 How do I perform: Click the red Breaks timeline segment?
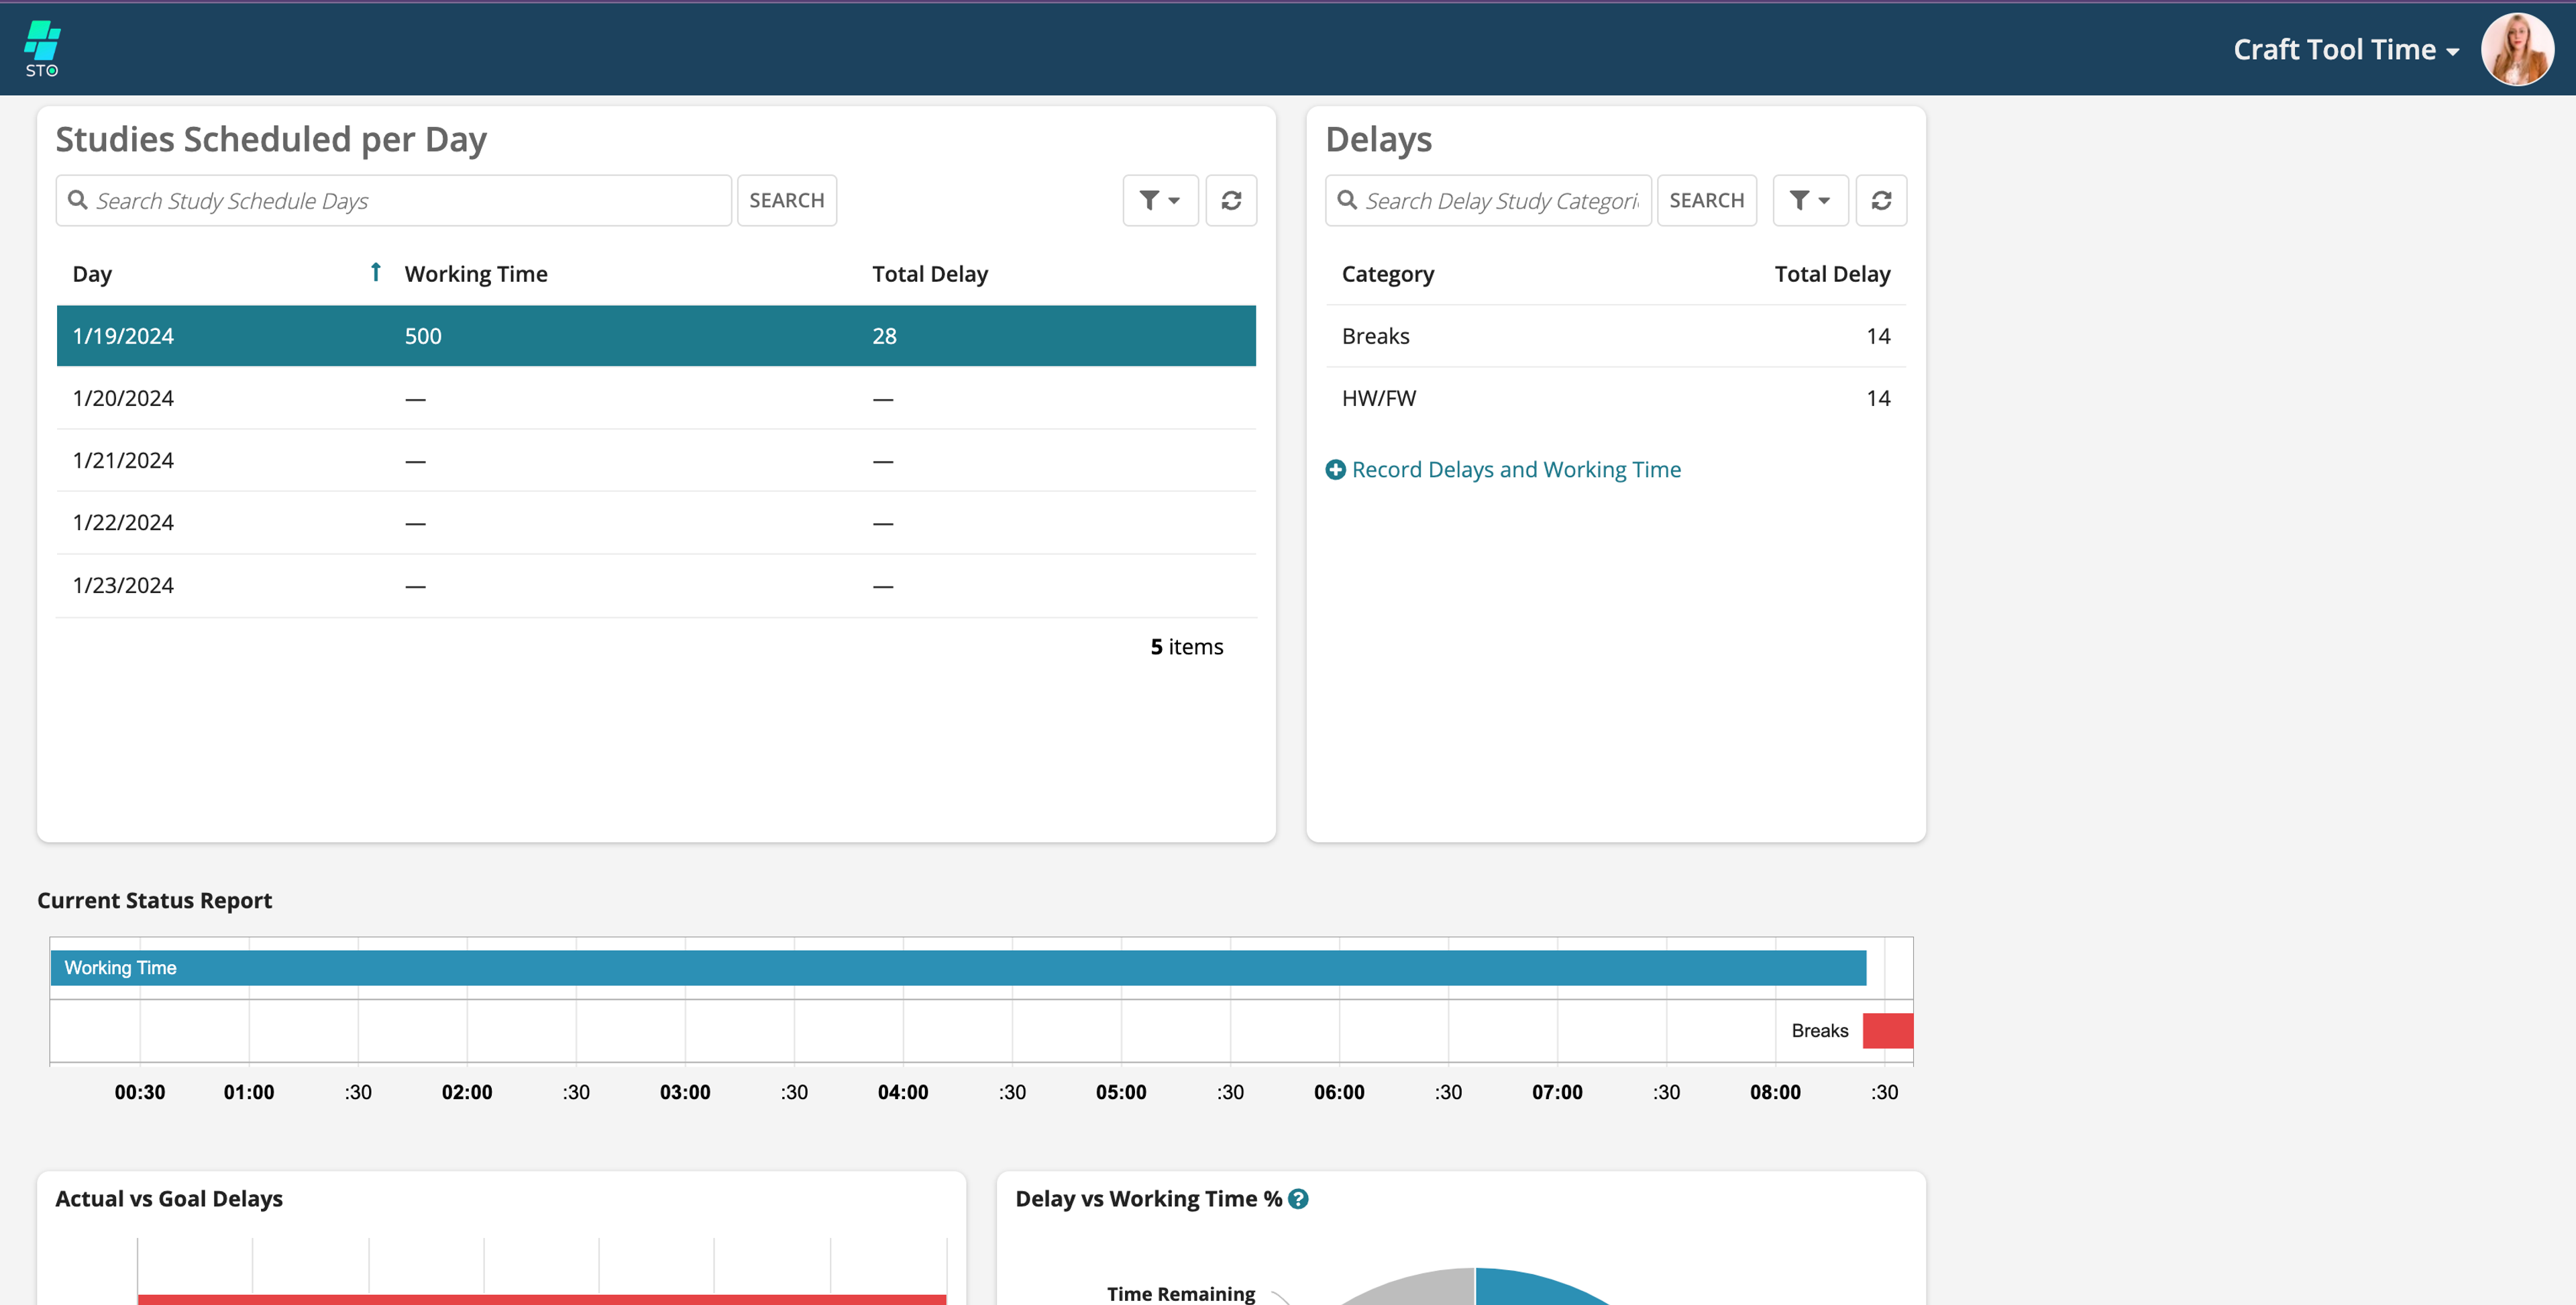coord(1888,1030)
